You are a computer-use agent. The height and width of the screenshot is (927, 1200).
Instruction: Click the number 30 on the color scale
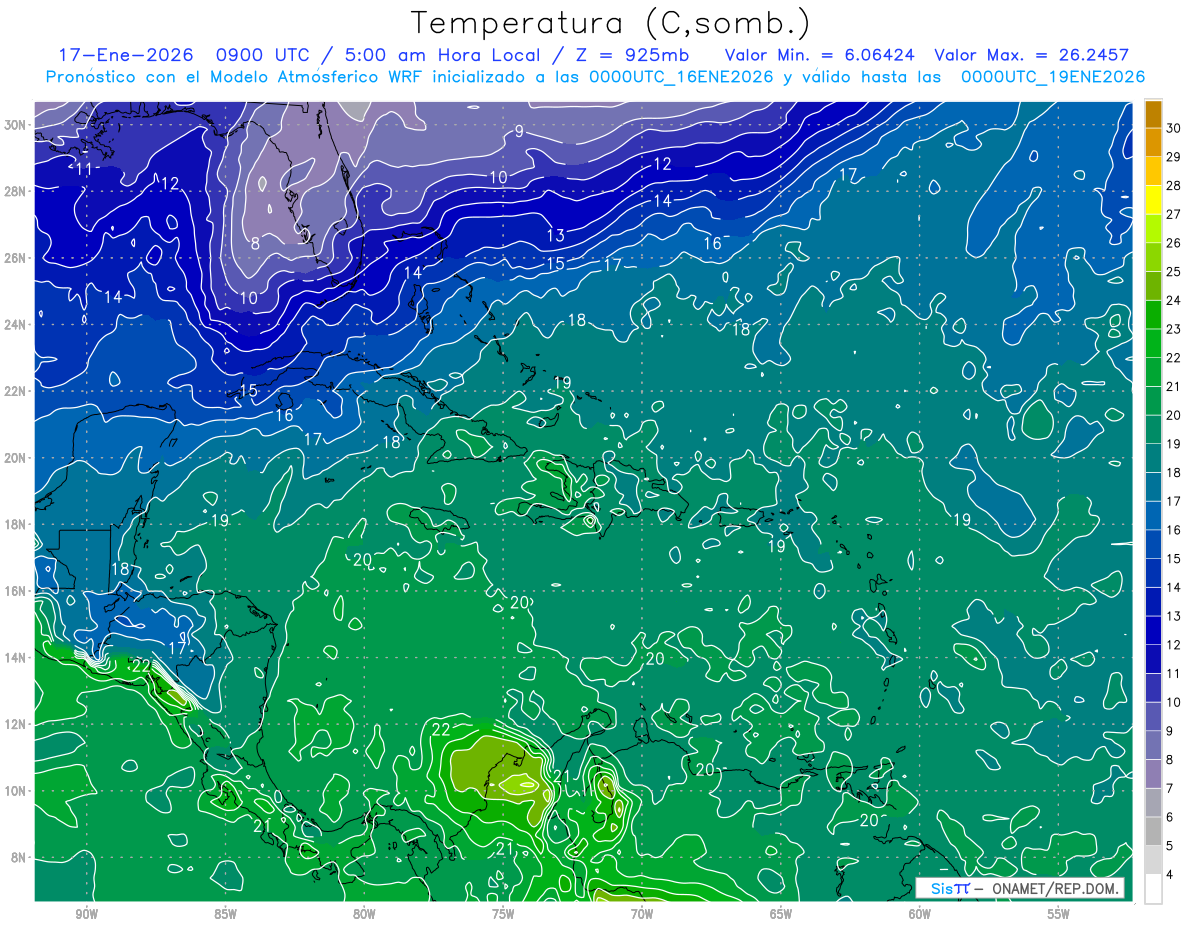[x=1174, y=127]
